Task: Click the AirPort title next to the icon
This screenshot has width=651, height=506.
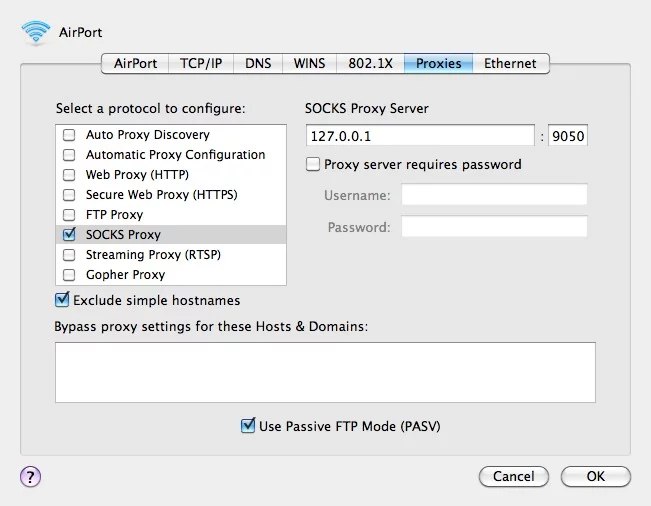Action: click(81, 32)
